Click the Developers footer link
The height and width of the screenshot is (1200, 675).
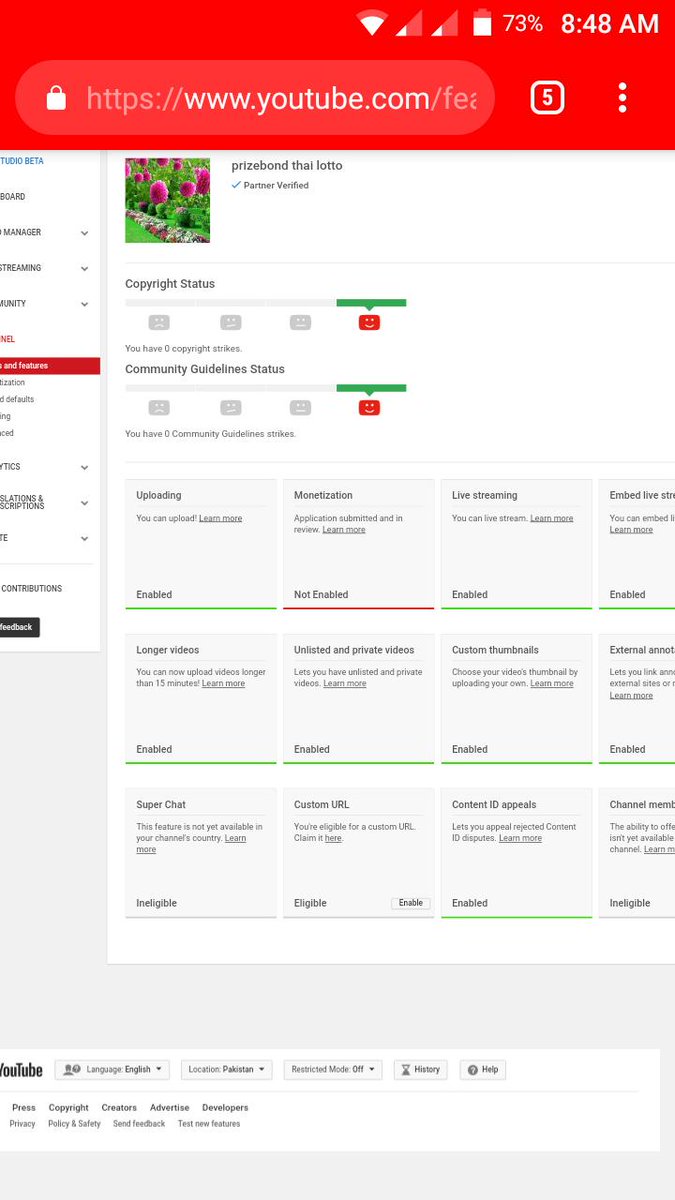[x=225, y=1108]
